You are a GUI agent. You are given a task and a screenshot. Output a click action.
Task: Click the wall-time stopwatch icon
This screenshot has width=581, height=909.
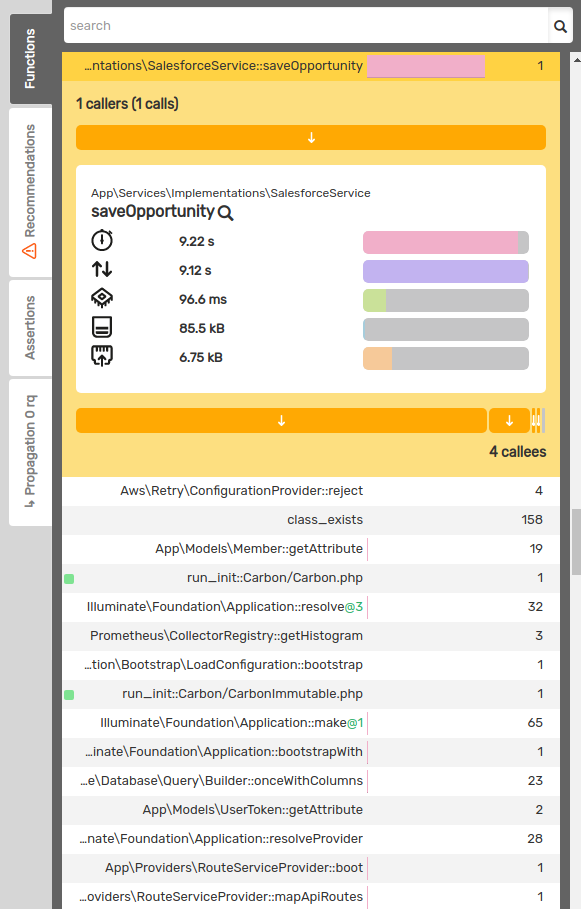(x=102, y=241)
